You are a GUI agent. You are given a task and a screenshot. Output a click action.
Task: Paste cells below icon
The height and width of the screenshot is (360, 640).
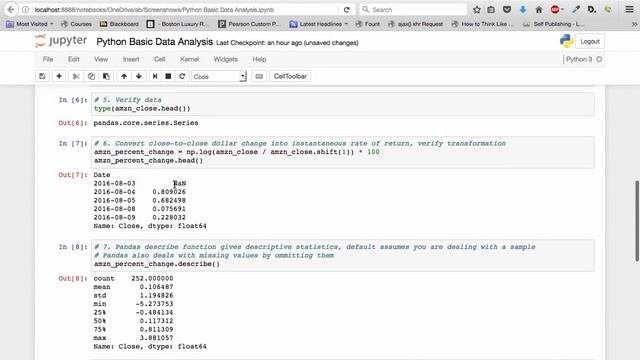pos(106,76)
